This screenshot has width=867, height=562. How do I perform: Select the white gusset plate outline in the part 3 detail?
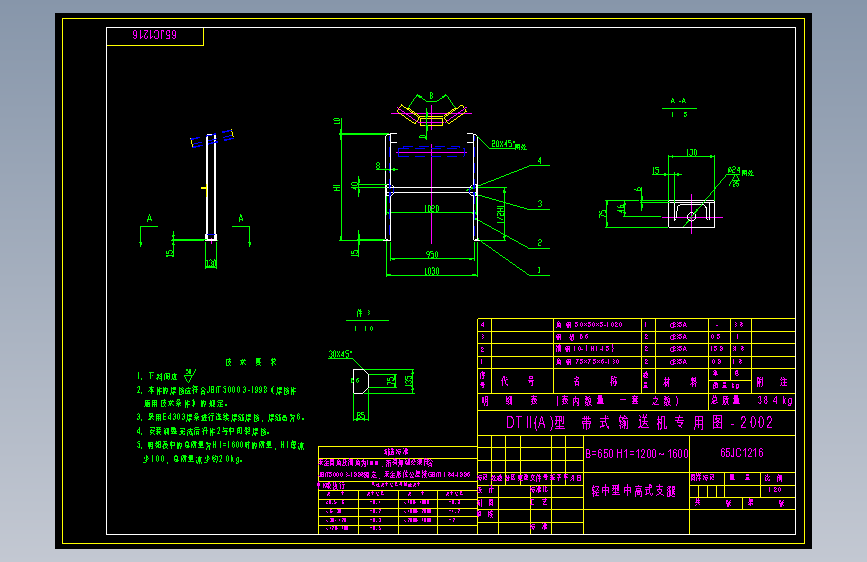point(361,381)
